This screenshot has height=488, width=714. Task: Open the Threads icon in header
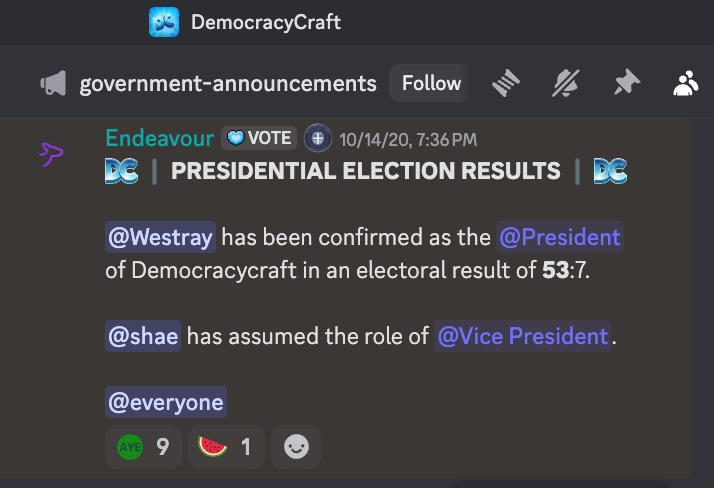pyautogui.click(x=506, y=83)
